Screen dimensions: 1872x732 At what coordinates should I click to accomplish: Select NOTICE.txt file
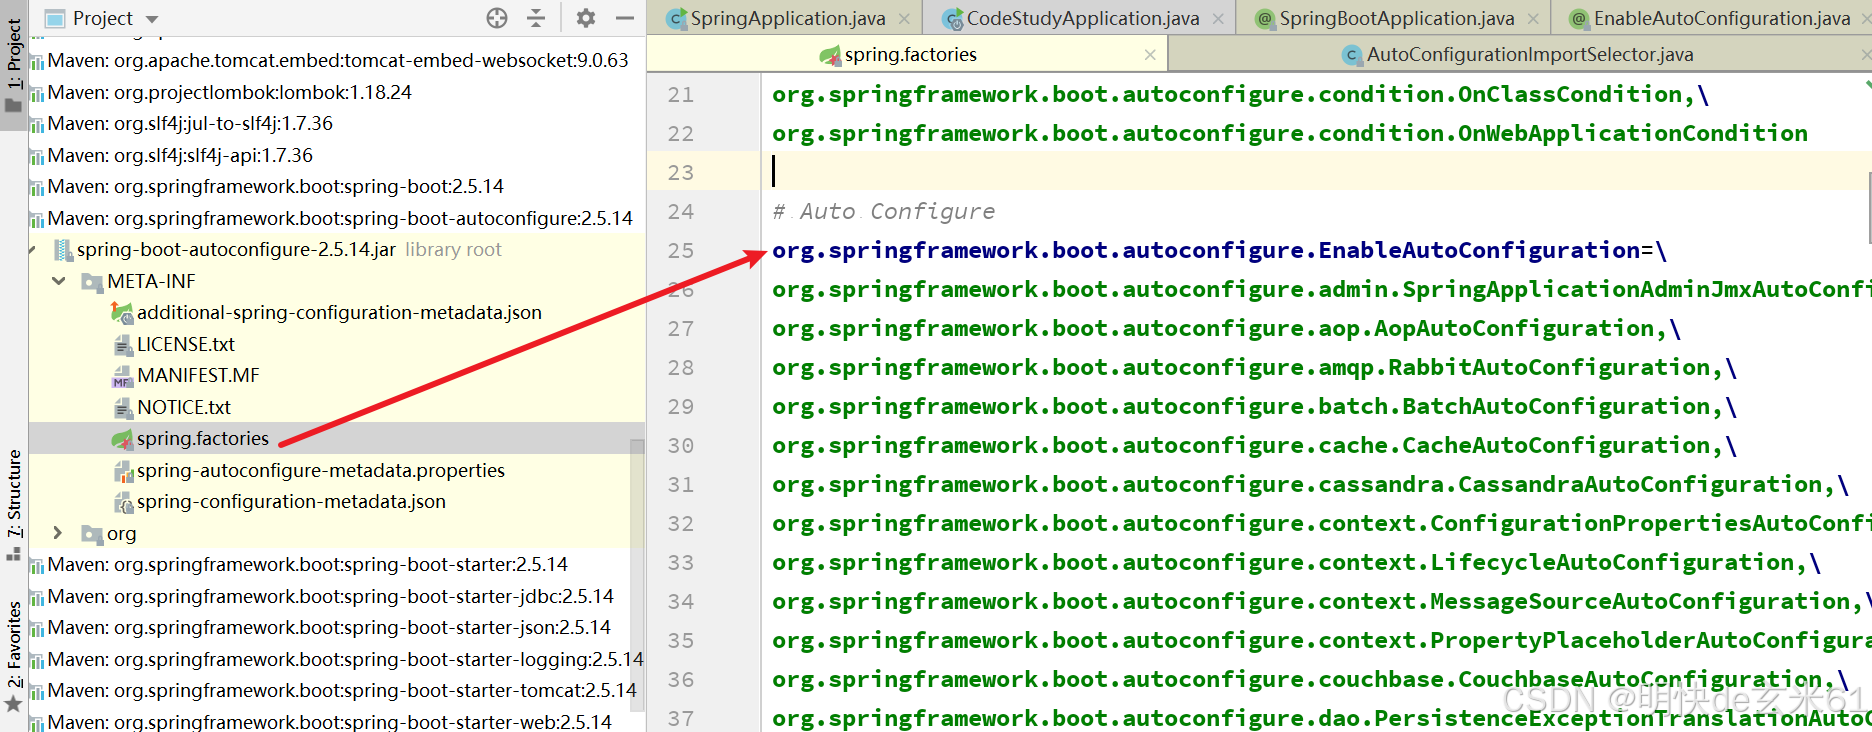tap(184, 407)
